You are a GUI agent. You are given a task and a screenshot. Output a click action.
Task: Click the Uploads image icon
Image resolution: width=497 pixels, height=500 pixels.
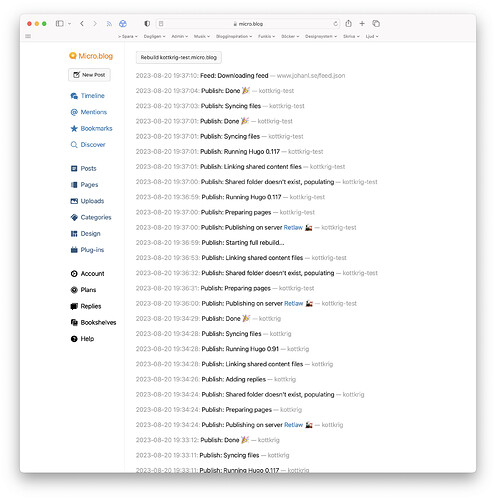[x=74, y=201]
